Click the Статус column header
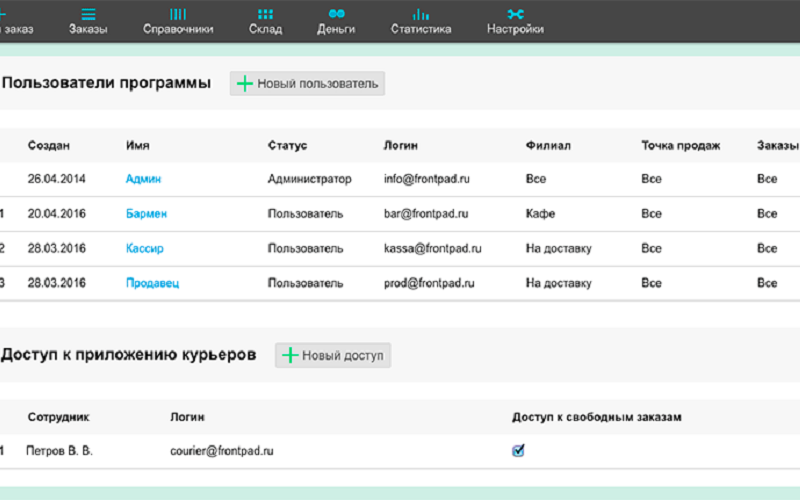The height and width of the screenshot is (500, 800). pos(287,146)
